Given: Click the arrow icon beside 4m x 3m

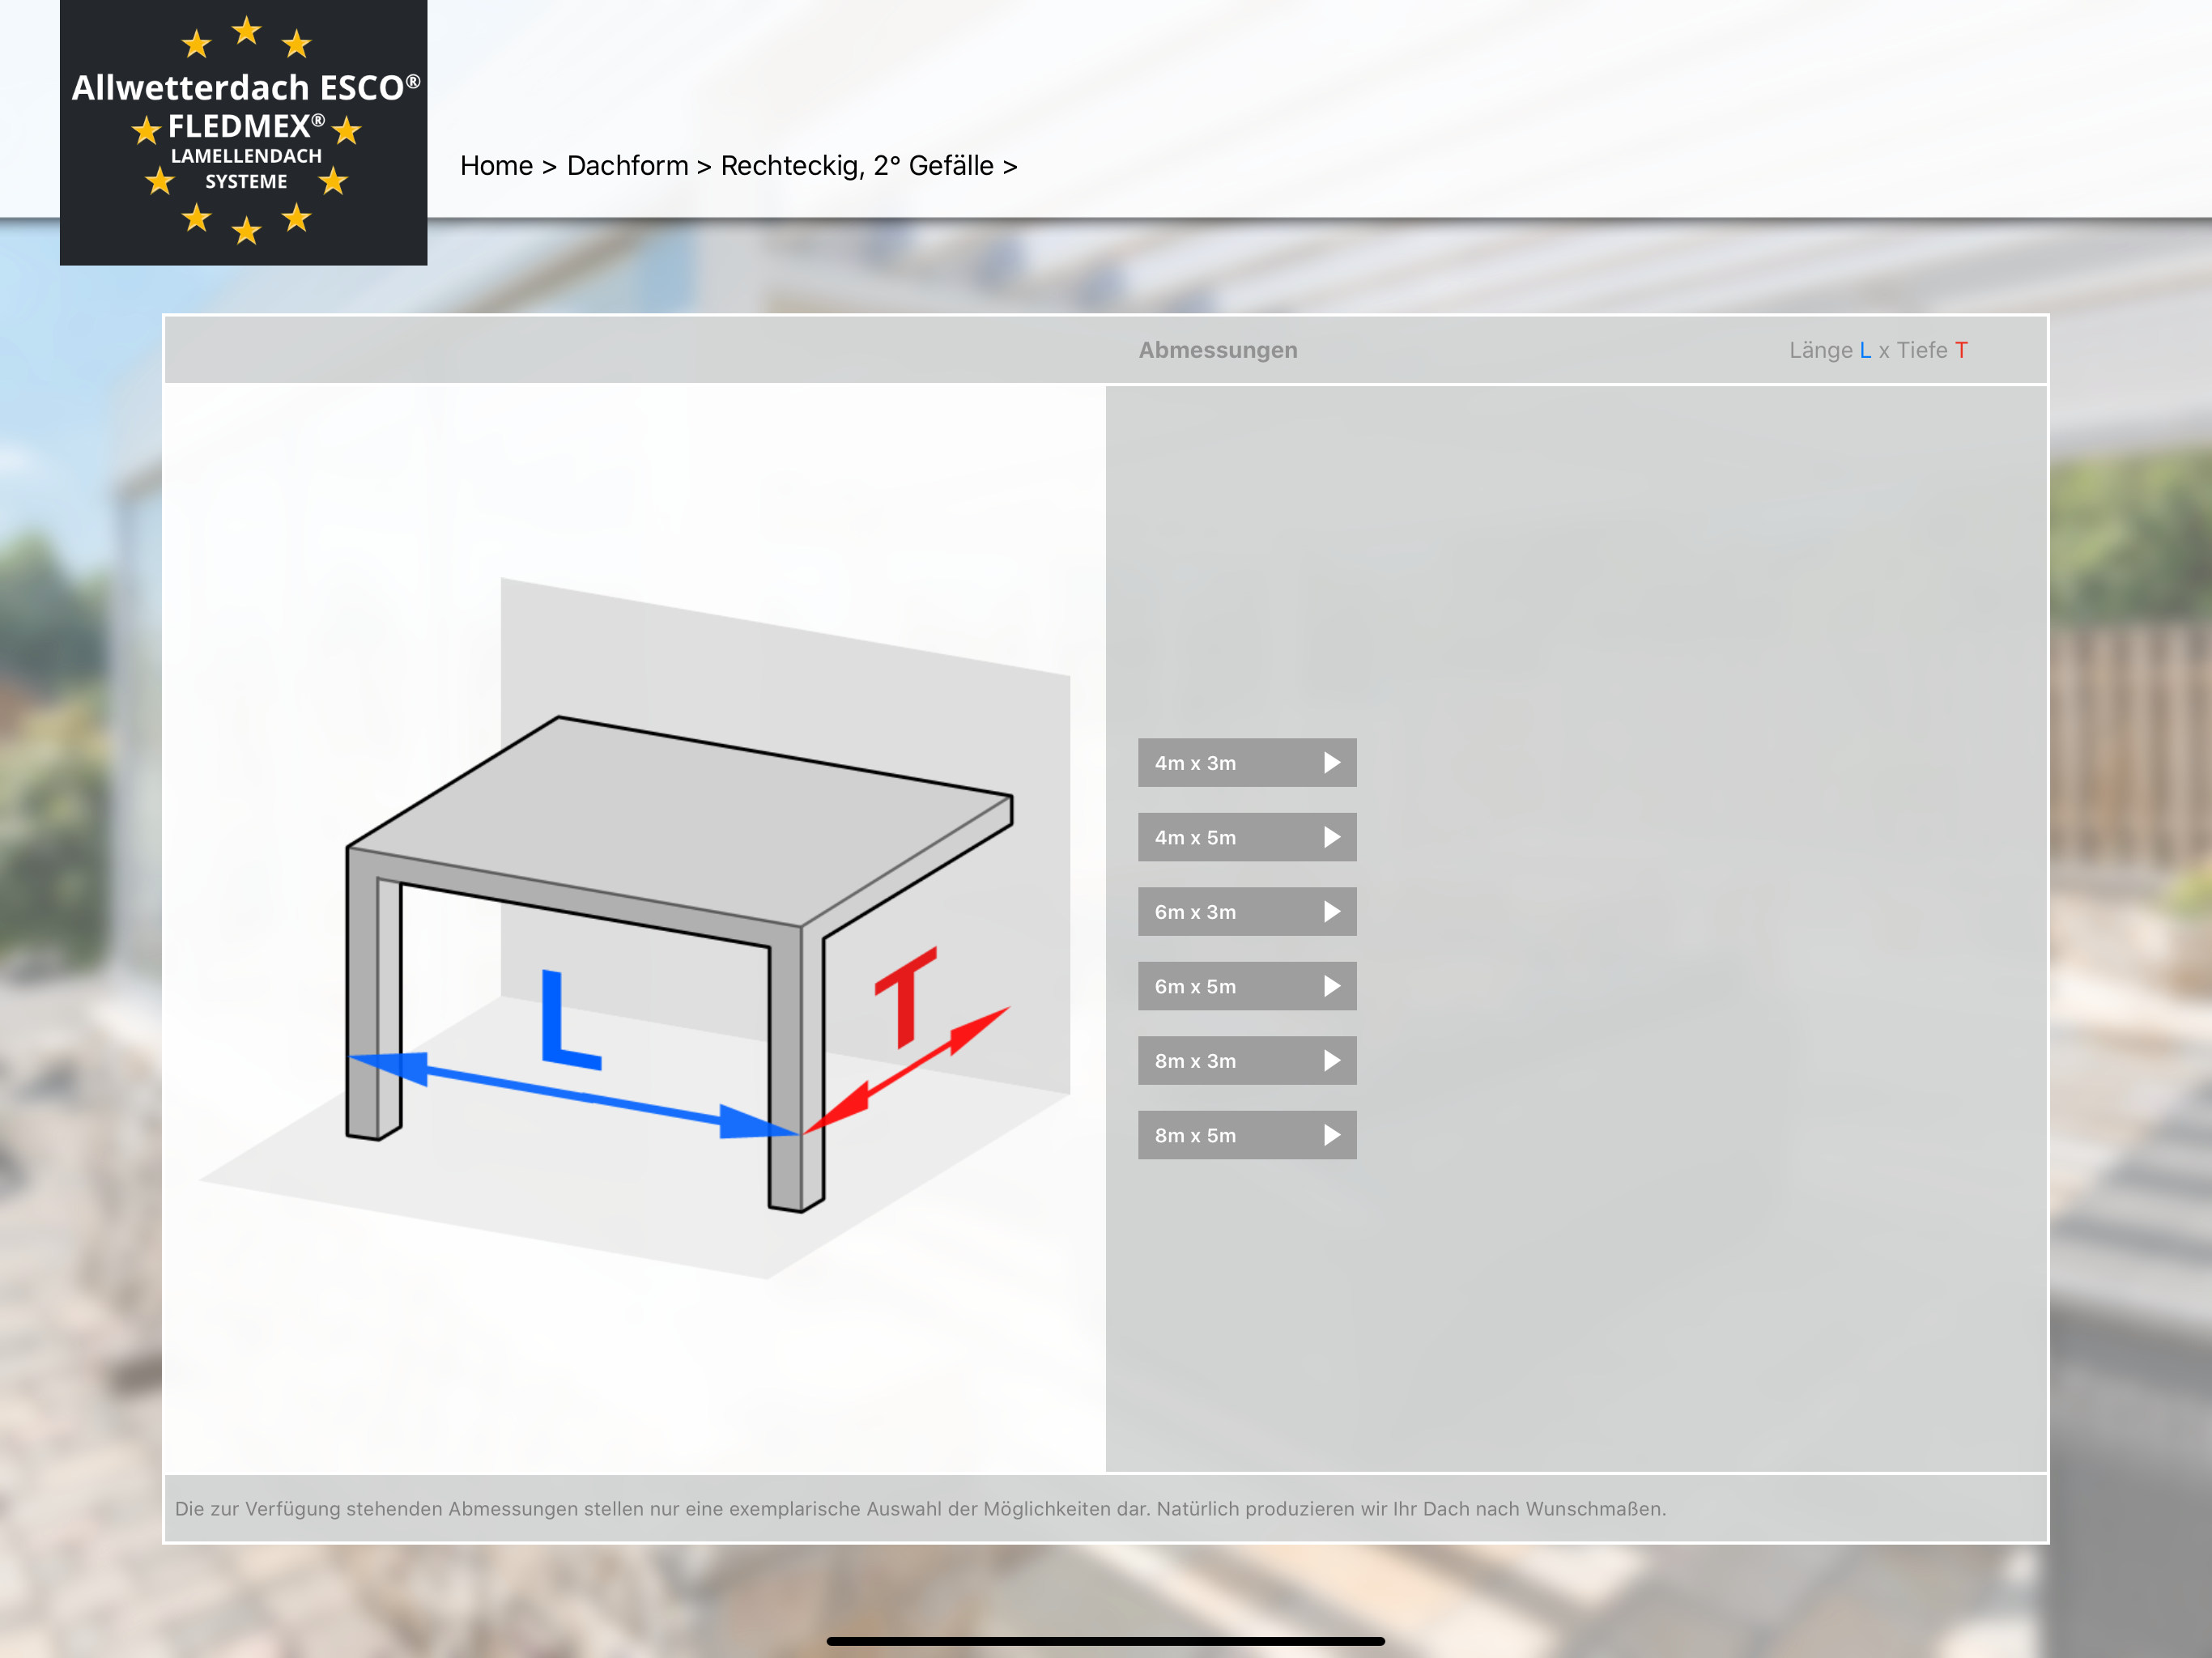Looking at the screenshot, I should click(x=1332, y=763).
